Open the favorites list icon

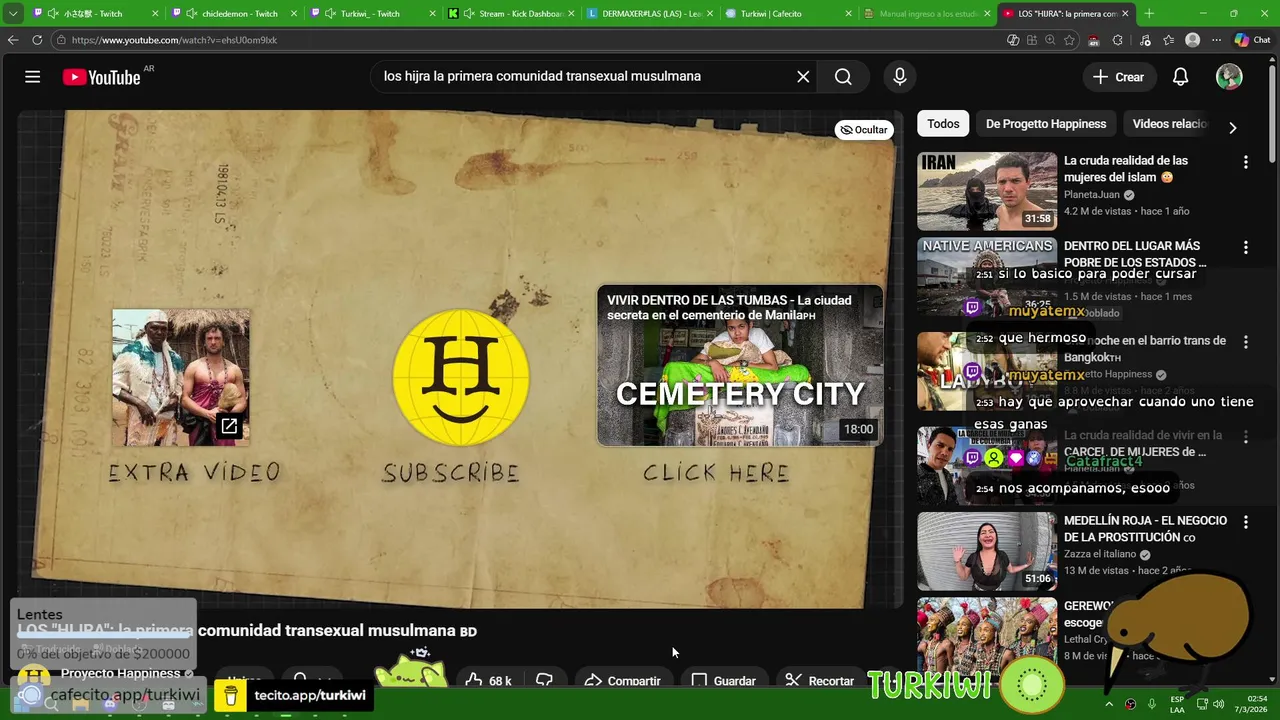click(1168, 40)
